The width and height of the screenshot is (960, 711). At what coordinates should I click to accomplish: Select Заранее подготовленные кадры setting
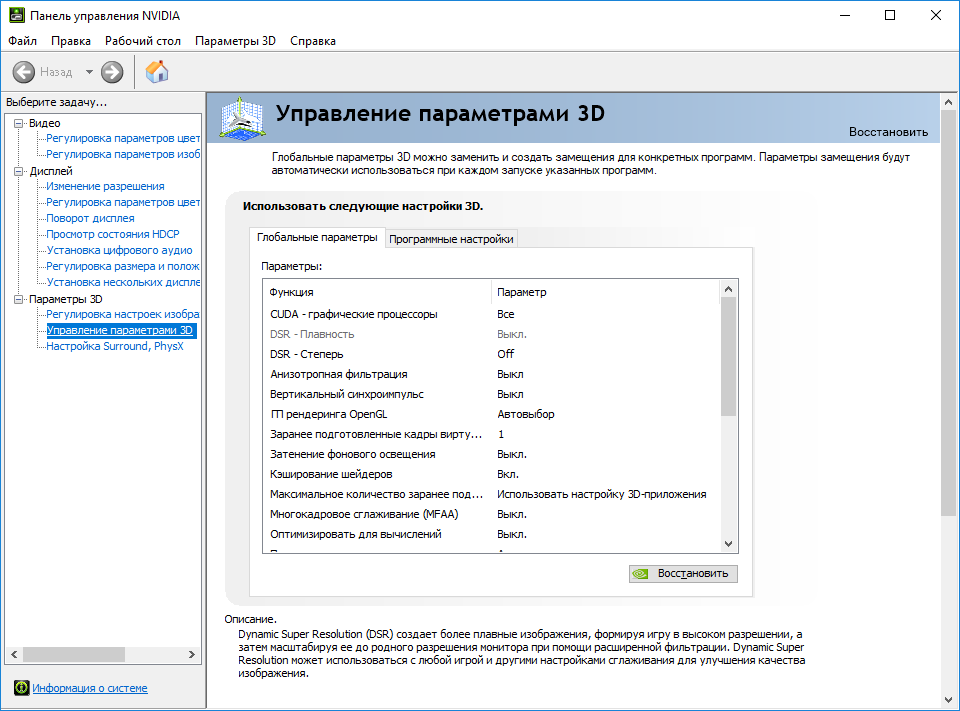coord(492,434)
